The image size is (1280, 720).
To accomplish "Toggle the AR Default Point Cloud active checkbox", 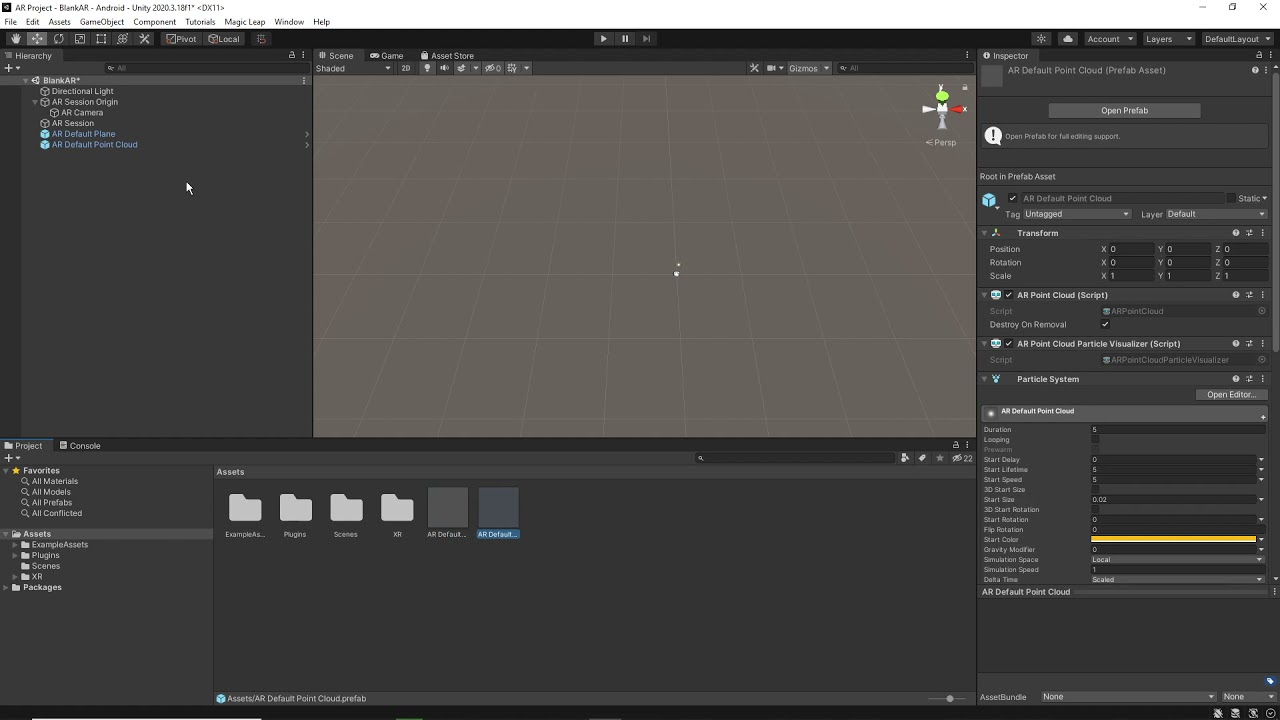I will (x=1013, y=198).
